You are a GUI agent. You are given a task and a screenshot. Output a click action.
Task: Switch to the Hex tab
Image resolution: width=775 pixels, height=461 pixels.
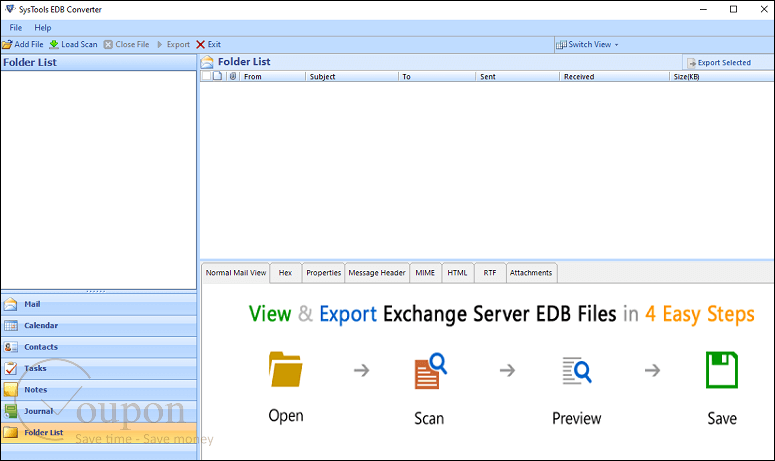pos(285,273)
